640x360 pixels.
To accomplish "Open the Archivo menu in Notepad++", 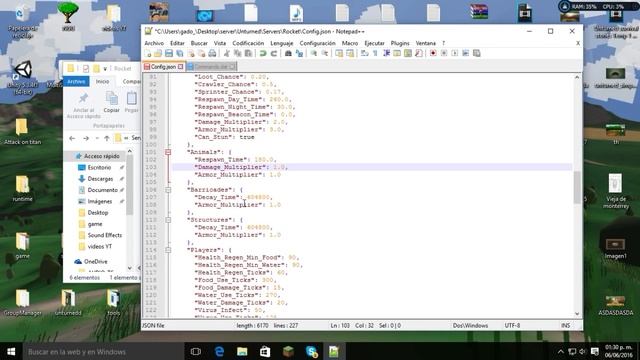I will click(x=154, y=43).
